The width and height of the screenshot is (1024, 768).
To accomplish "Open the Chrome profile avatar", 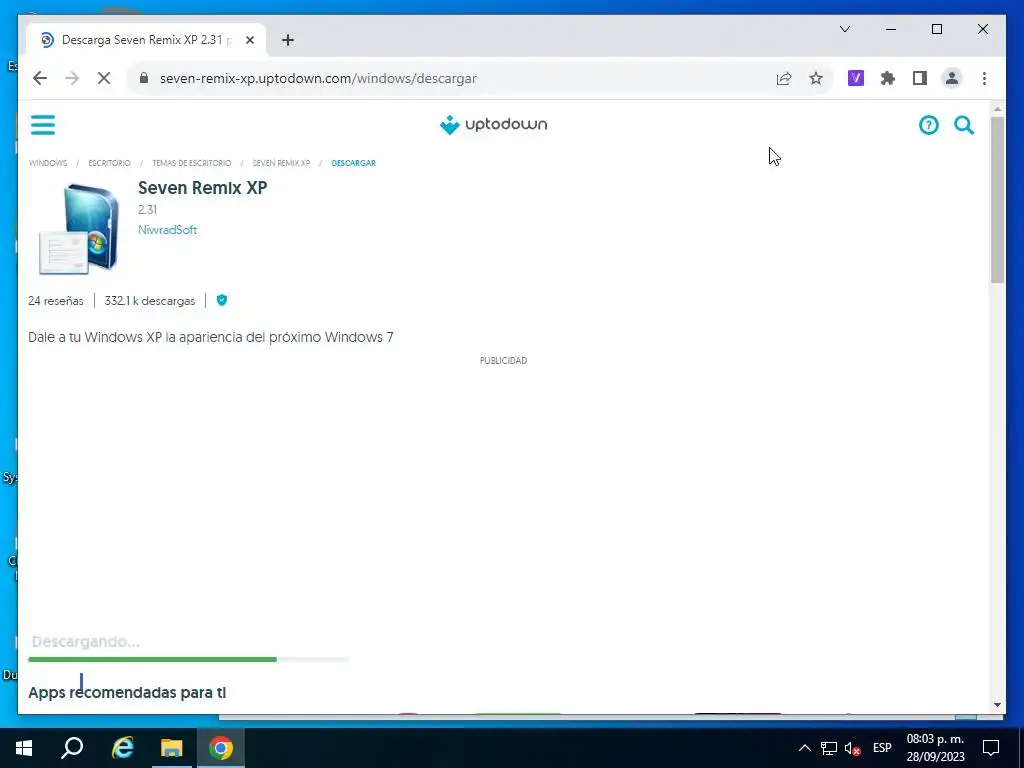I will (x=952, y=78).
